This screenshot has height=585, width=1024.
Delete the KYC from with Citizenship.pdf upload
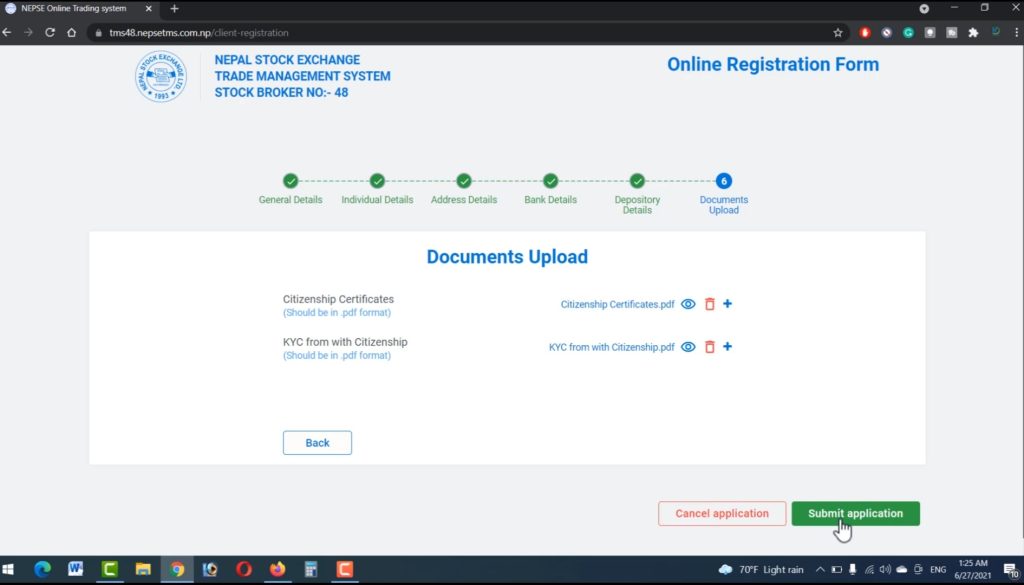[709, 347]
